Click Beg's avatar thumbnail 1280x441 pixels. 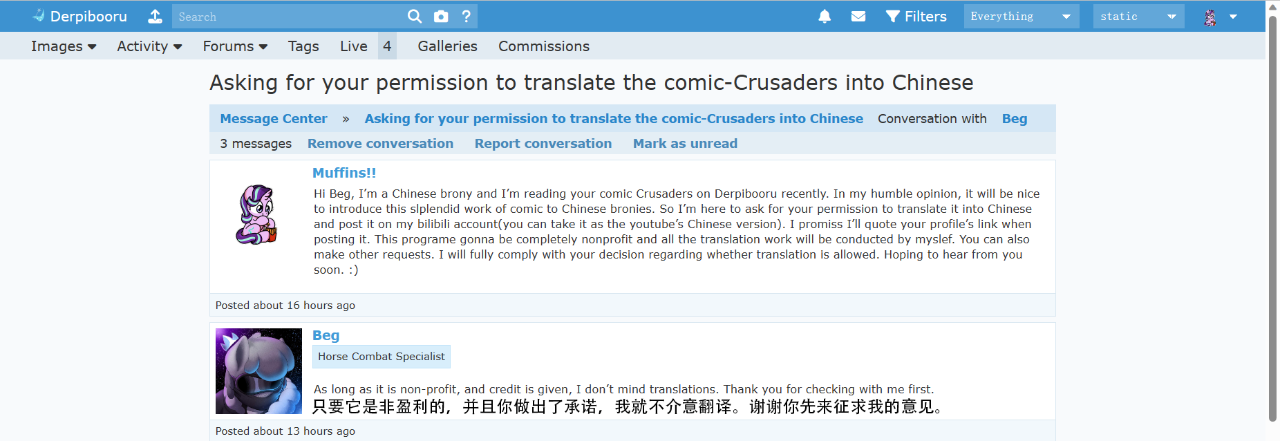pyautogui.click(x=259, y=371)
